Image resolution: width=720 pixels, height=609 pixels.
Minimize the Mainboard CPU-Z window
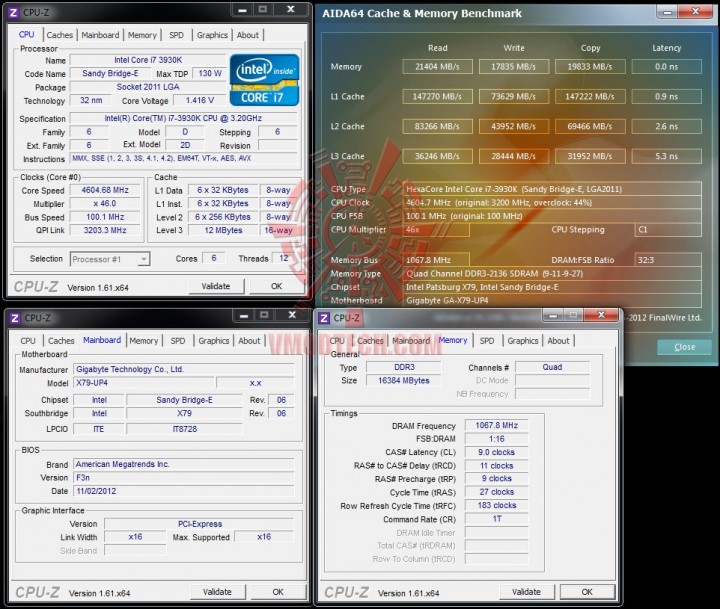point(244,315)
